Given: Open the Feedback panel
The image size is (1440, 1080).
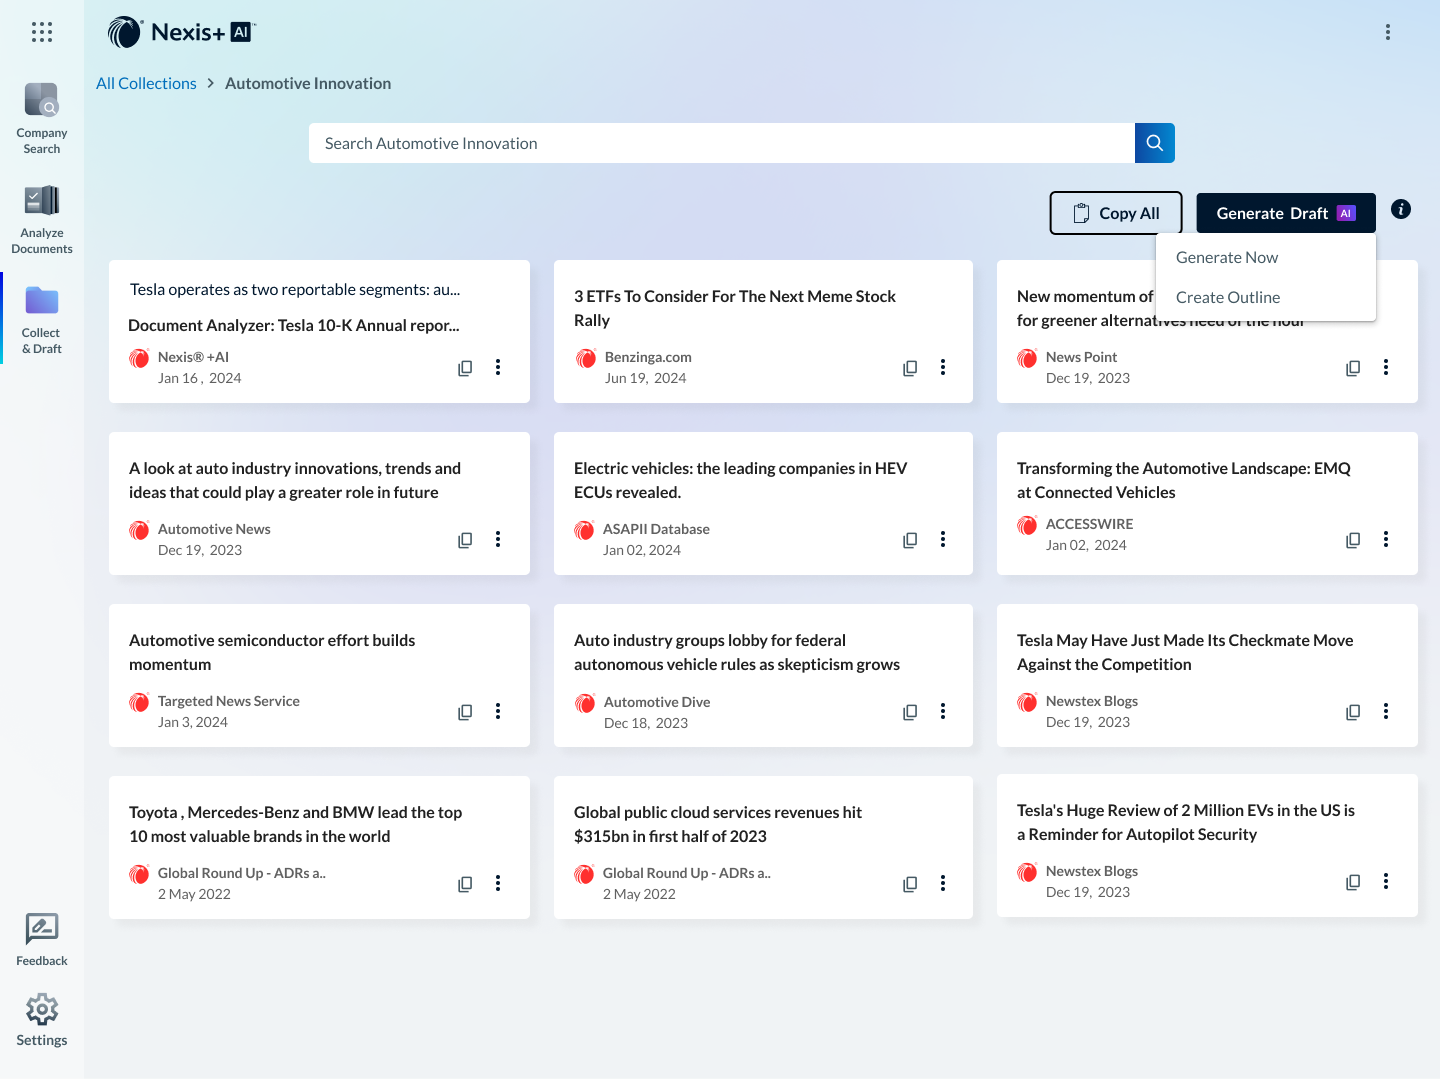Looking at the screenshot, I should point(42,939).
